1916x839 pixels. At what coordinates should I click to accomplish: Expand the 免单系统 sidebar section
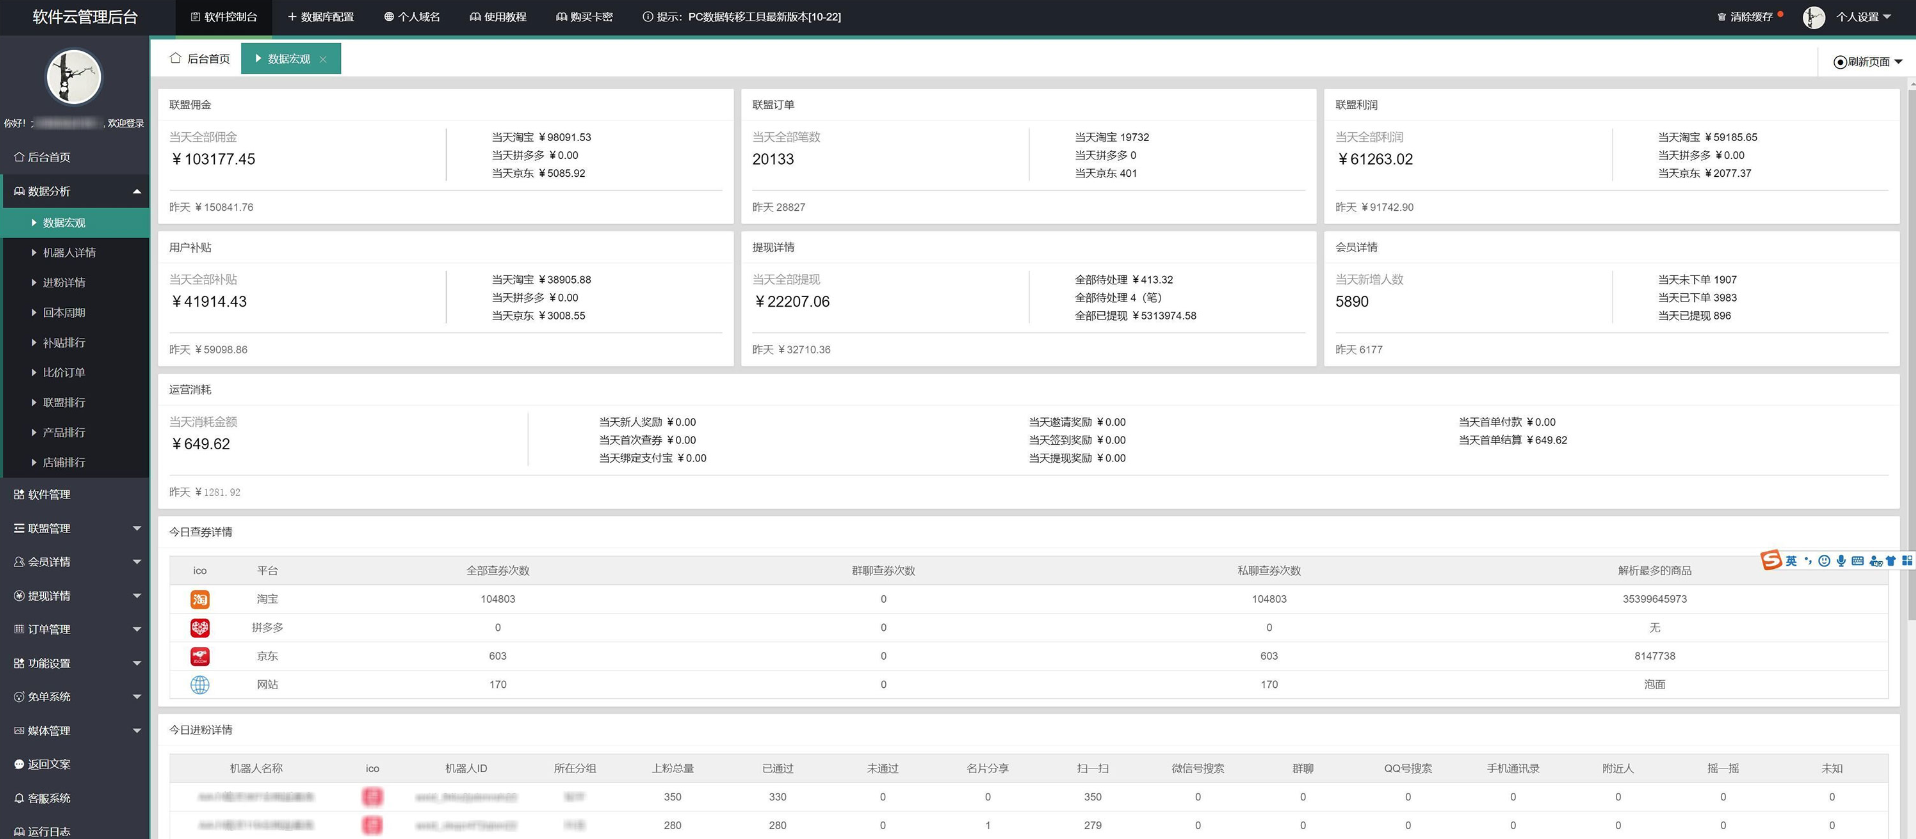coord(75,697)
